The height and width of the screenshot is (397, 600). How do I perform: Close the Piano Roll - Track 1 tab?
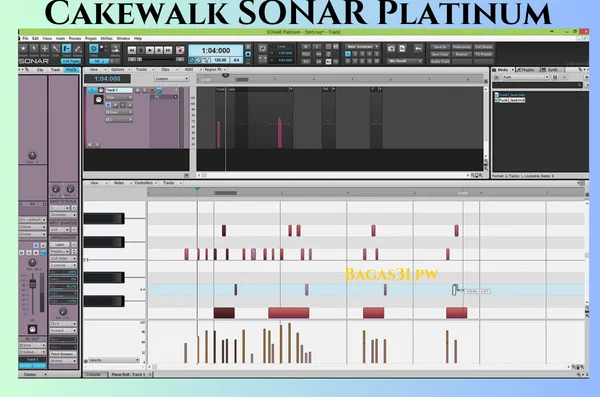click(150, 374)
